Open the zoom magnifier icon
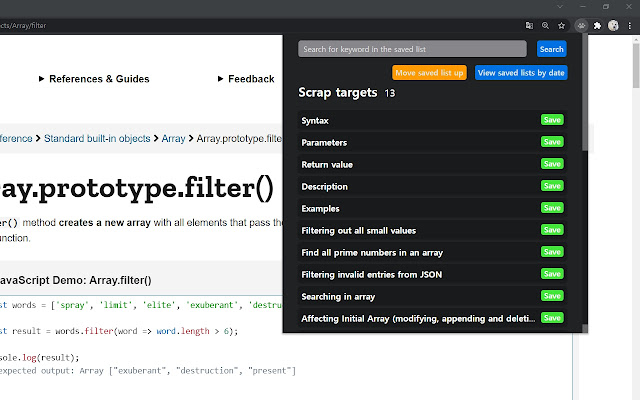The image size is (640, 400). coord(545,26)
